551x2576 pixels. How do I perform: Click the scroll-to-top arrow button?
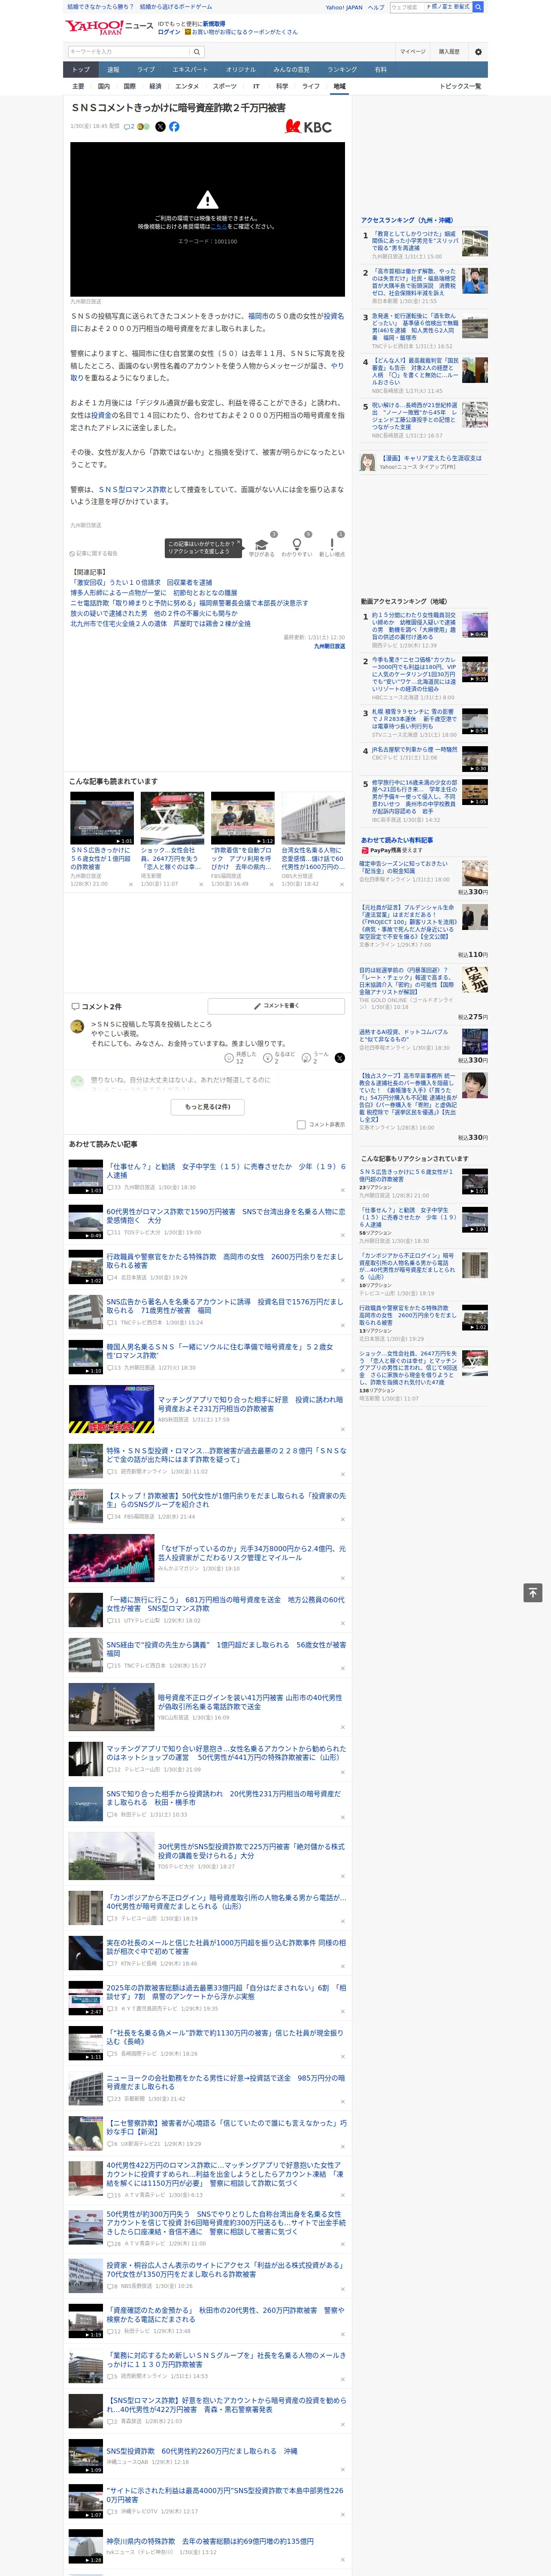pyautogui.click(x=533, y=1593)
